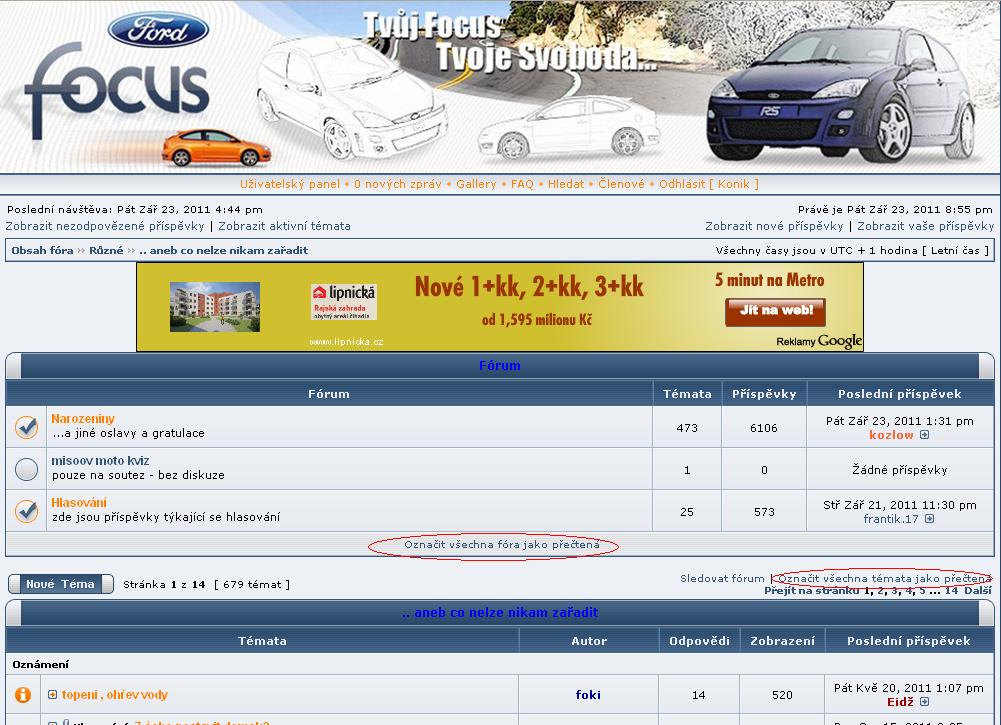Click the Hlasování forum status icon
This screenshot has height=725, width=1001.
[x=27, y=511]
